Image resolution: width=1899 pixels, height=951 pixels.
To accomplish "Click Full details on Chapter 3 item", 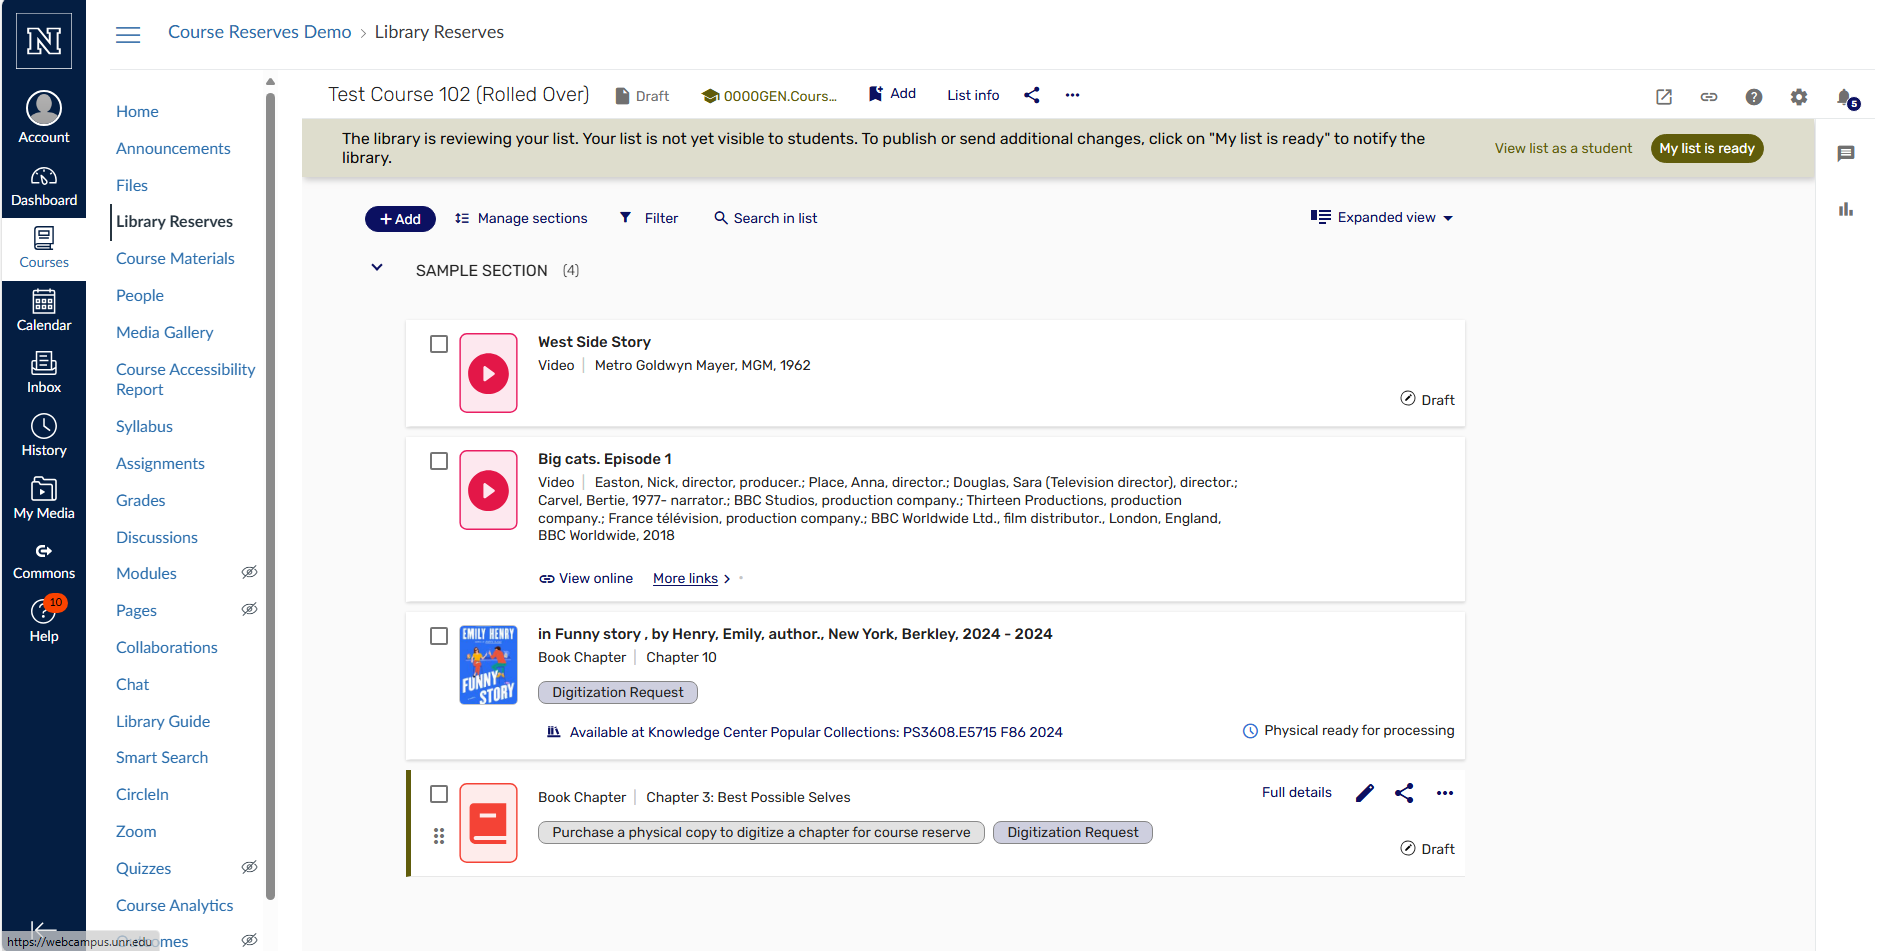I will (x=1296, y=792).
